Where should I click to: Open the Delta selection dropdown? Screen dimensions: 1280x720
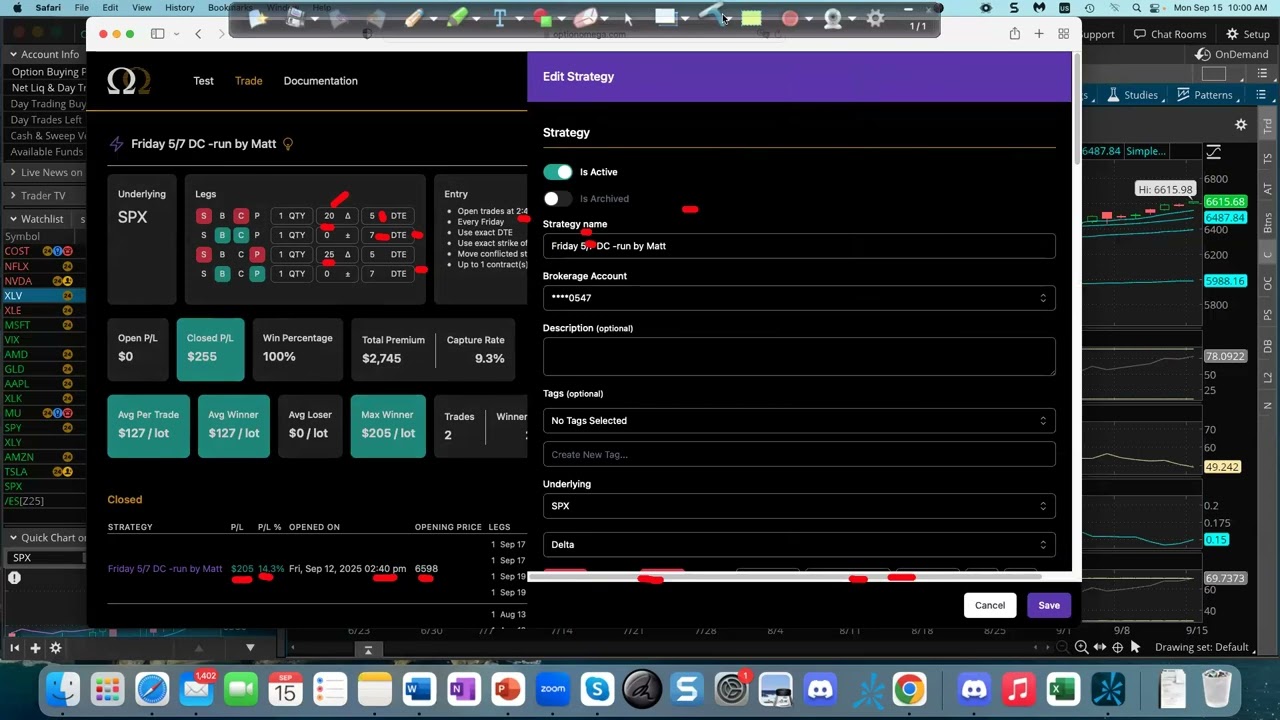(799, 545)
